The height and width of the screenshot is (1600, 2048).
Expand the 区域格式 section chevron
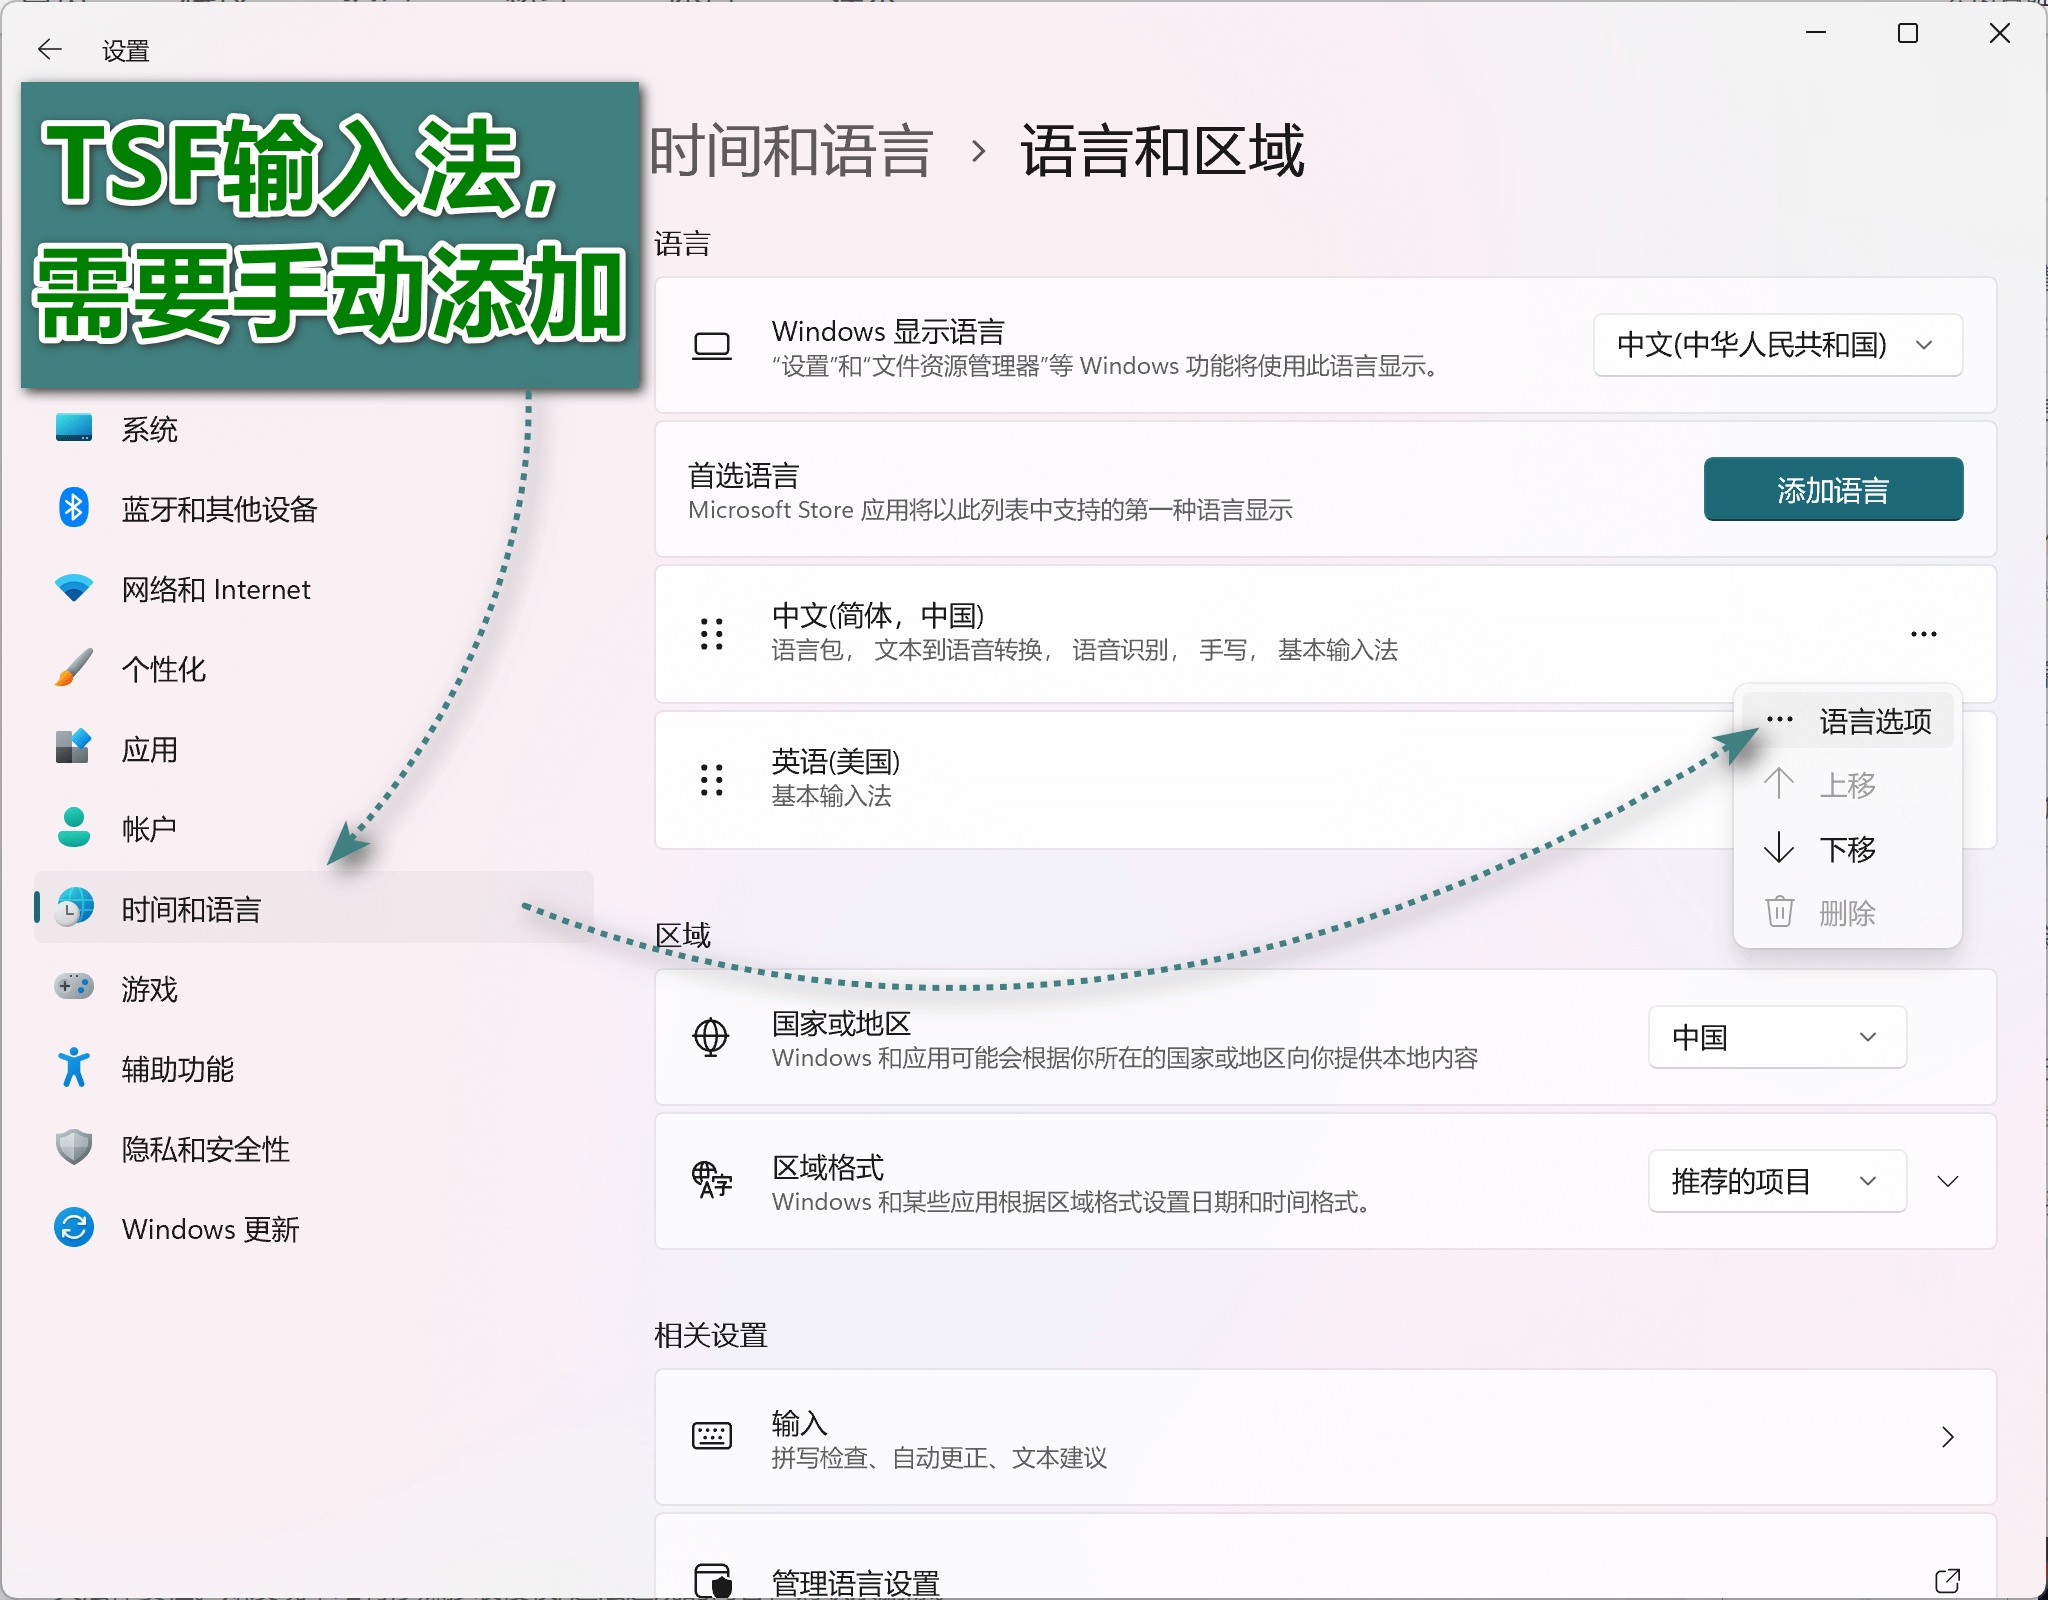(x=1947, y=1181)
